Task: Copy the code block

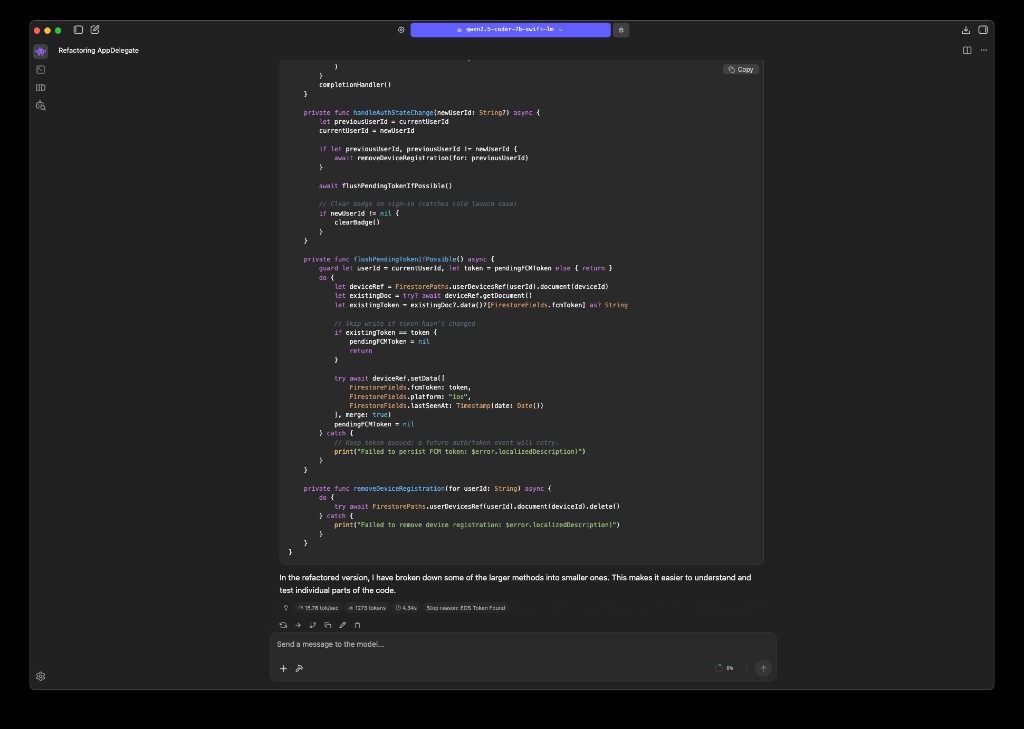Action: click(741, 69)
